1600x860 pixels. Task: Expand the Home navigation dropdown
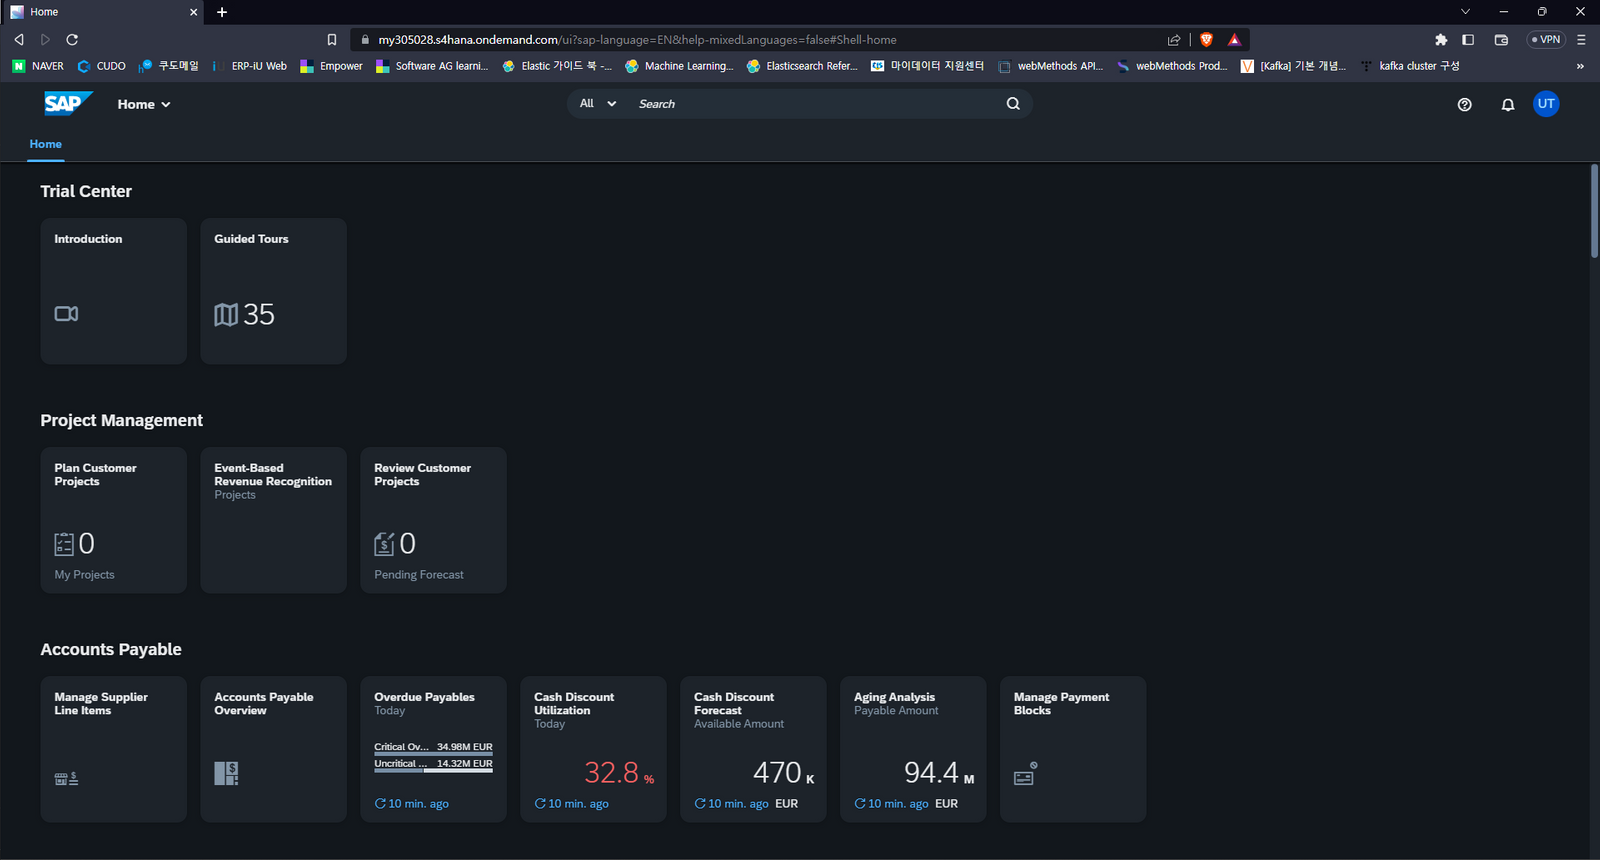pyautogui.click(x=144, y=104)
